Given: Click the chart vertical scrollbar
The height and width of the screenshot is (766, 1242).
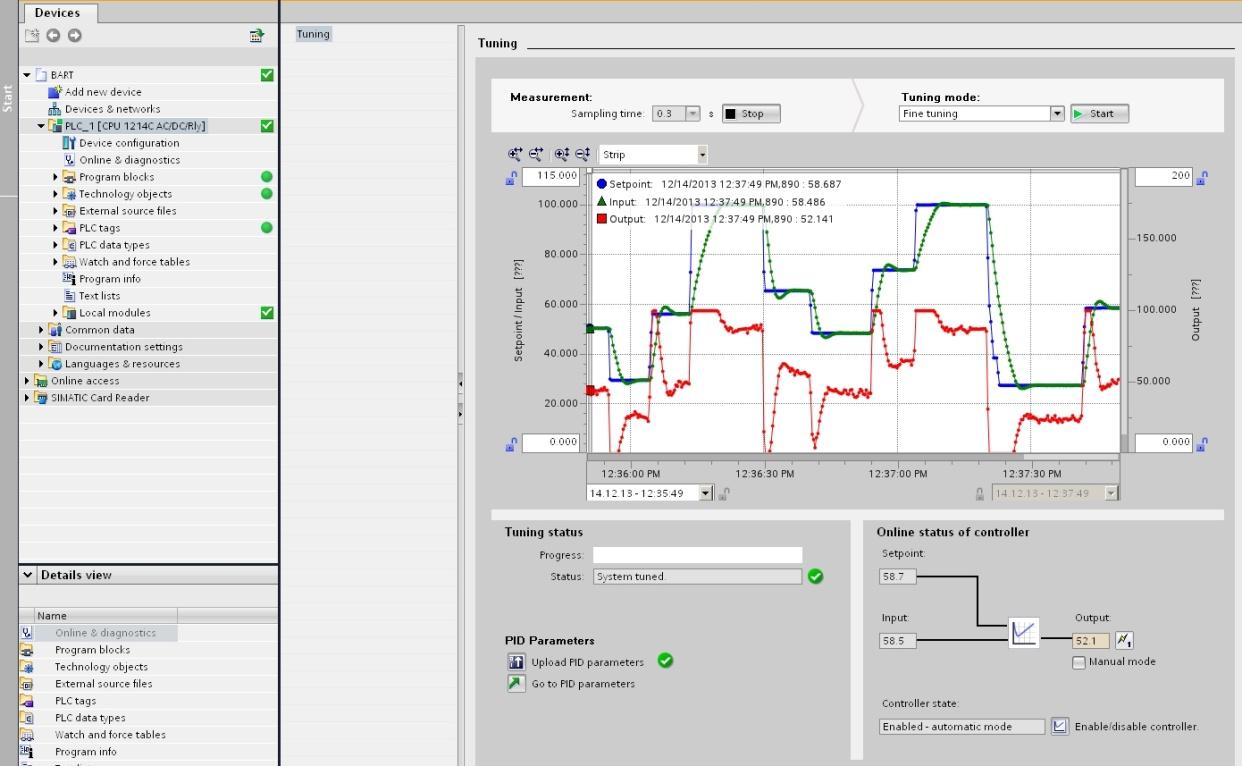Looking at the screenshot, I should coord(1124,310).
